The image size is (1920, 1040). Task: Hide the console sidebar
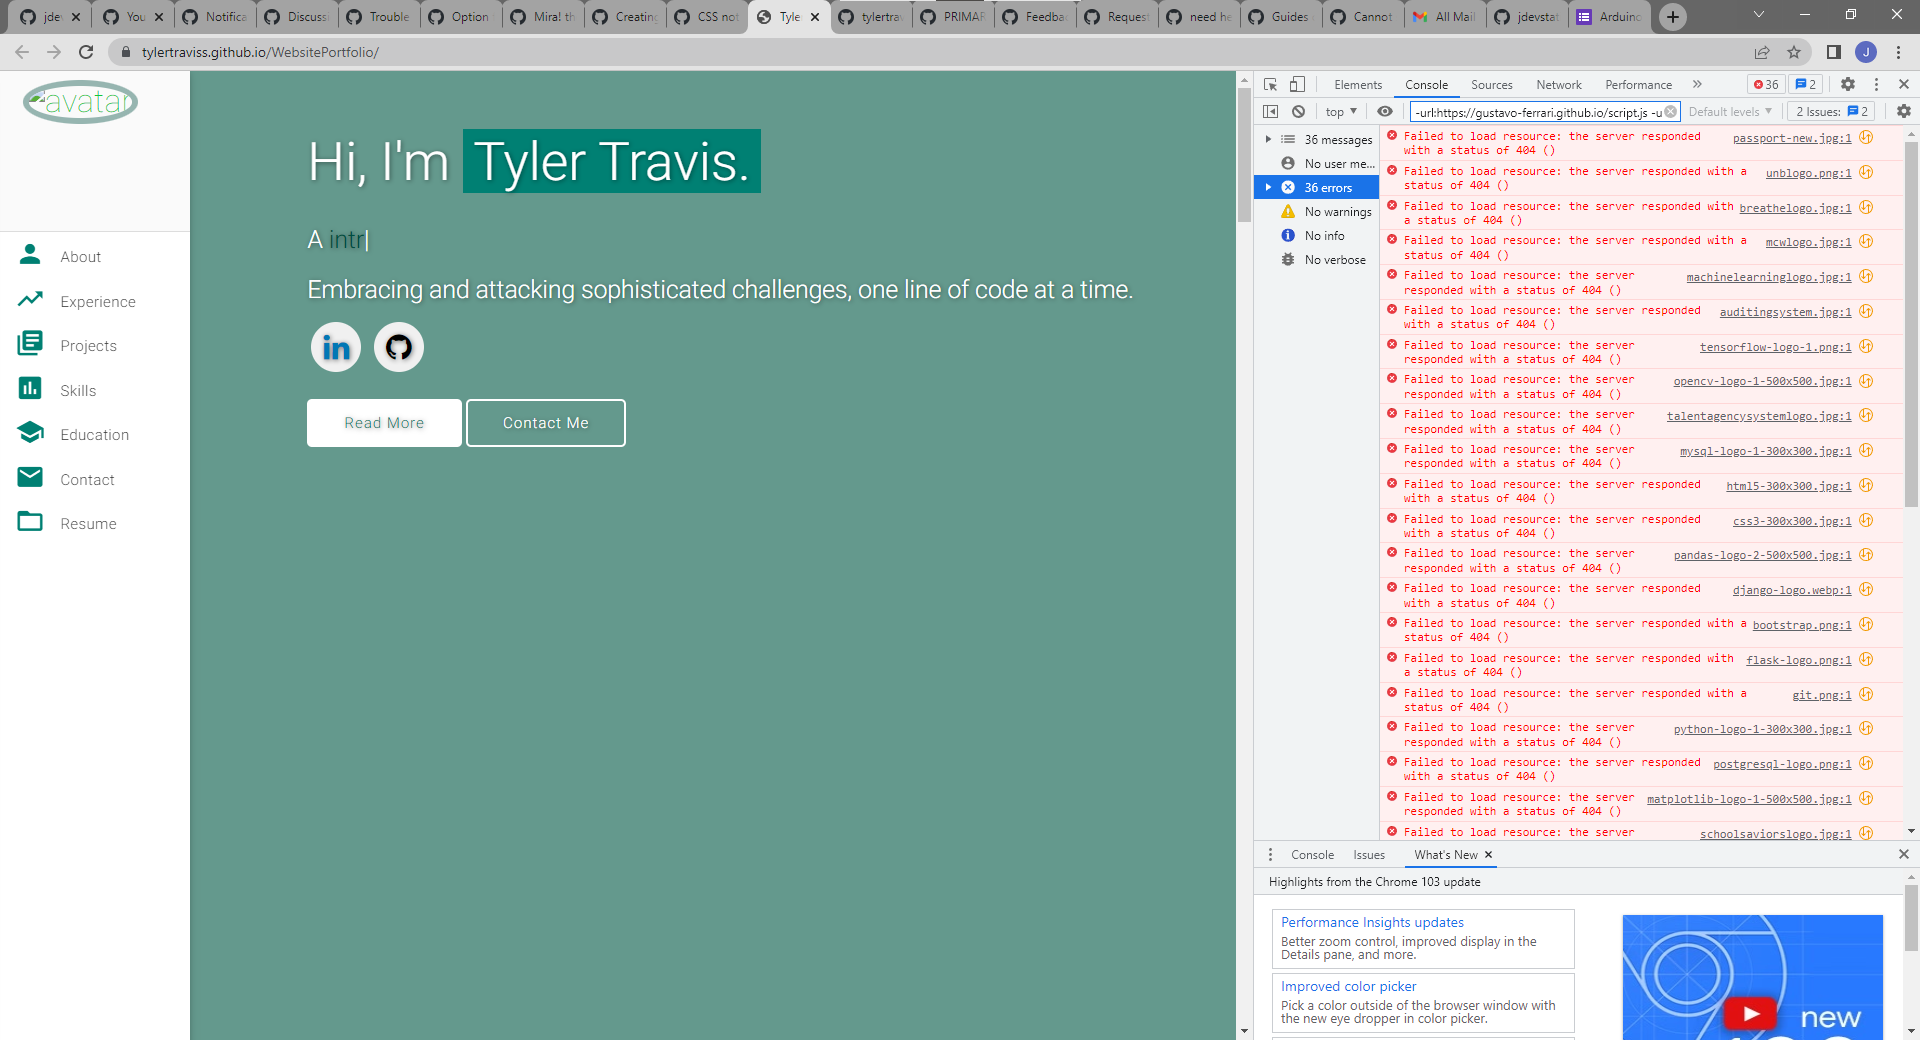pos(1271,112)
